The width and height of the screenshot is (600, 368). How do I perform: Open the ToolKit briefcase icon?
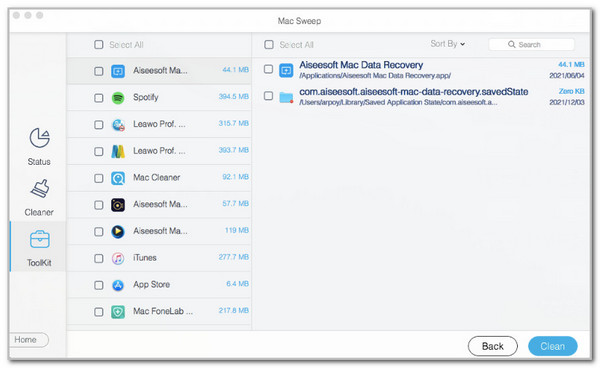point(39,239)
